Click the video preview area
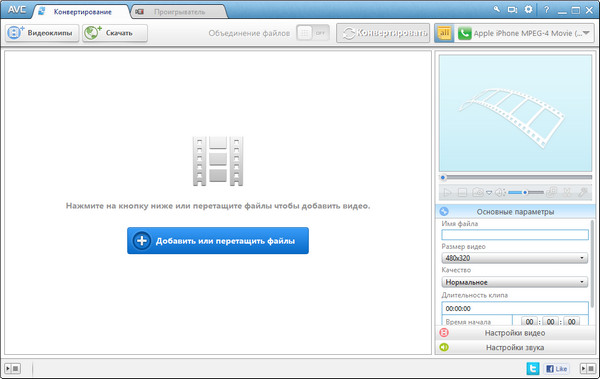 pos(515,113)
